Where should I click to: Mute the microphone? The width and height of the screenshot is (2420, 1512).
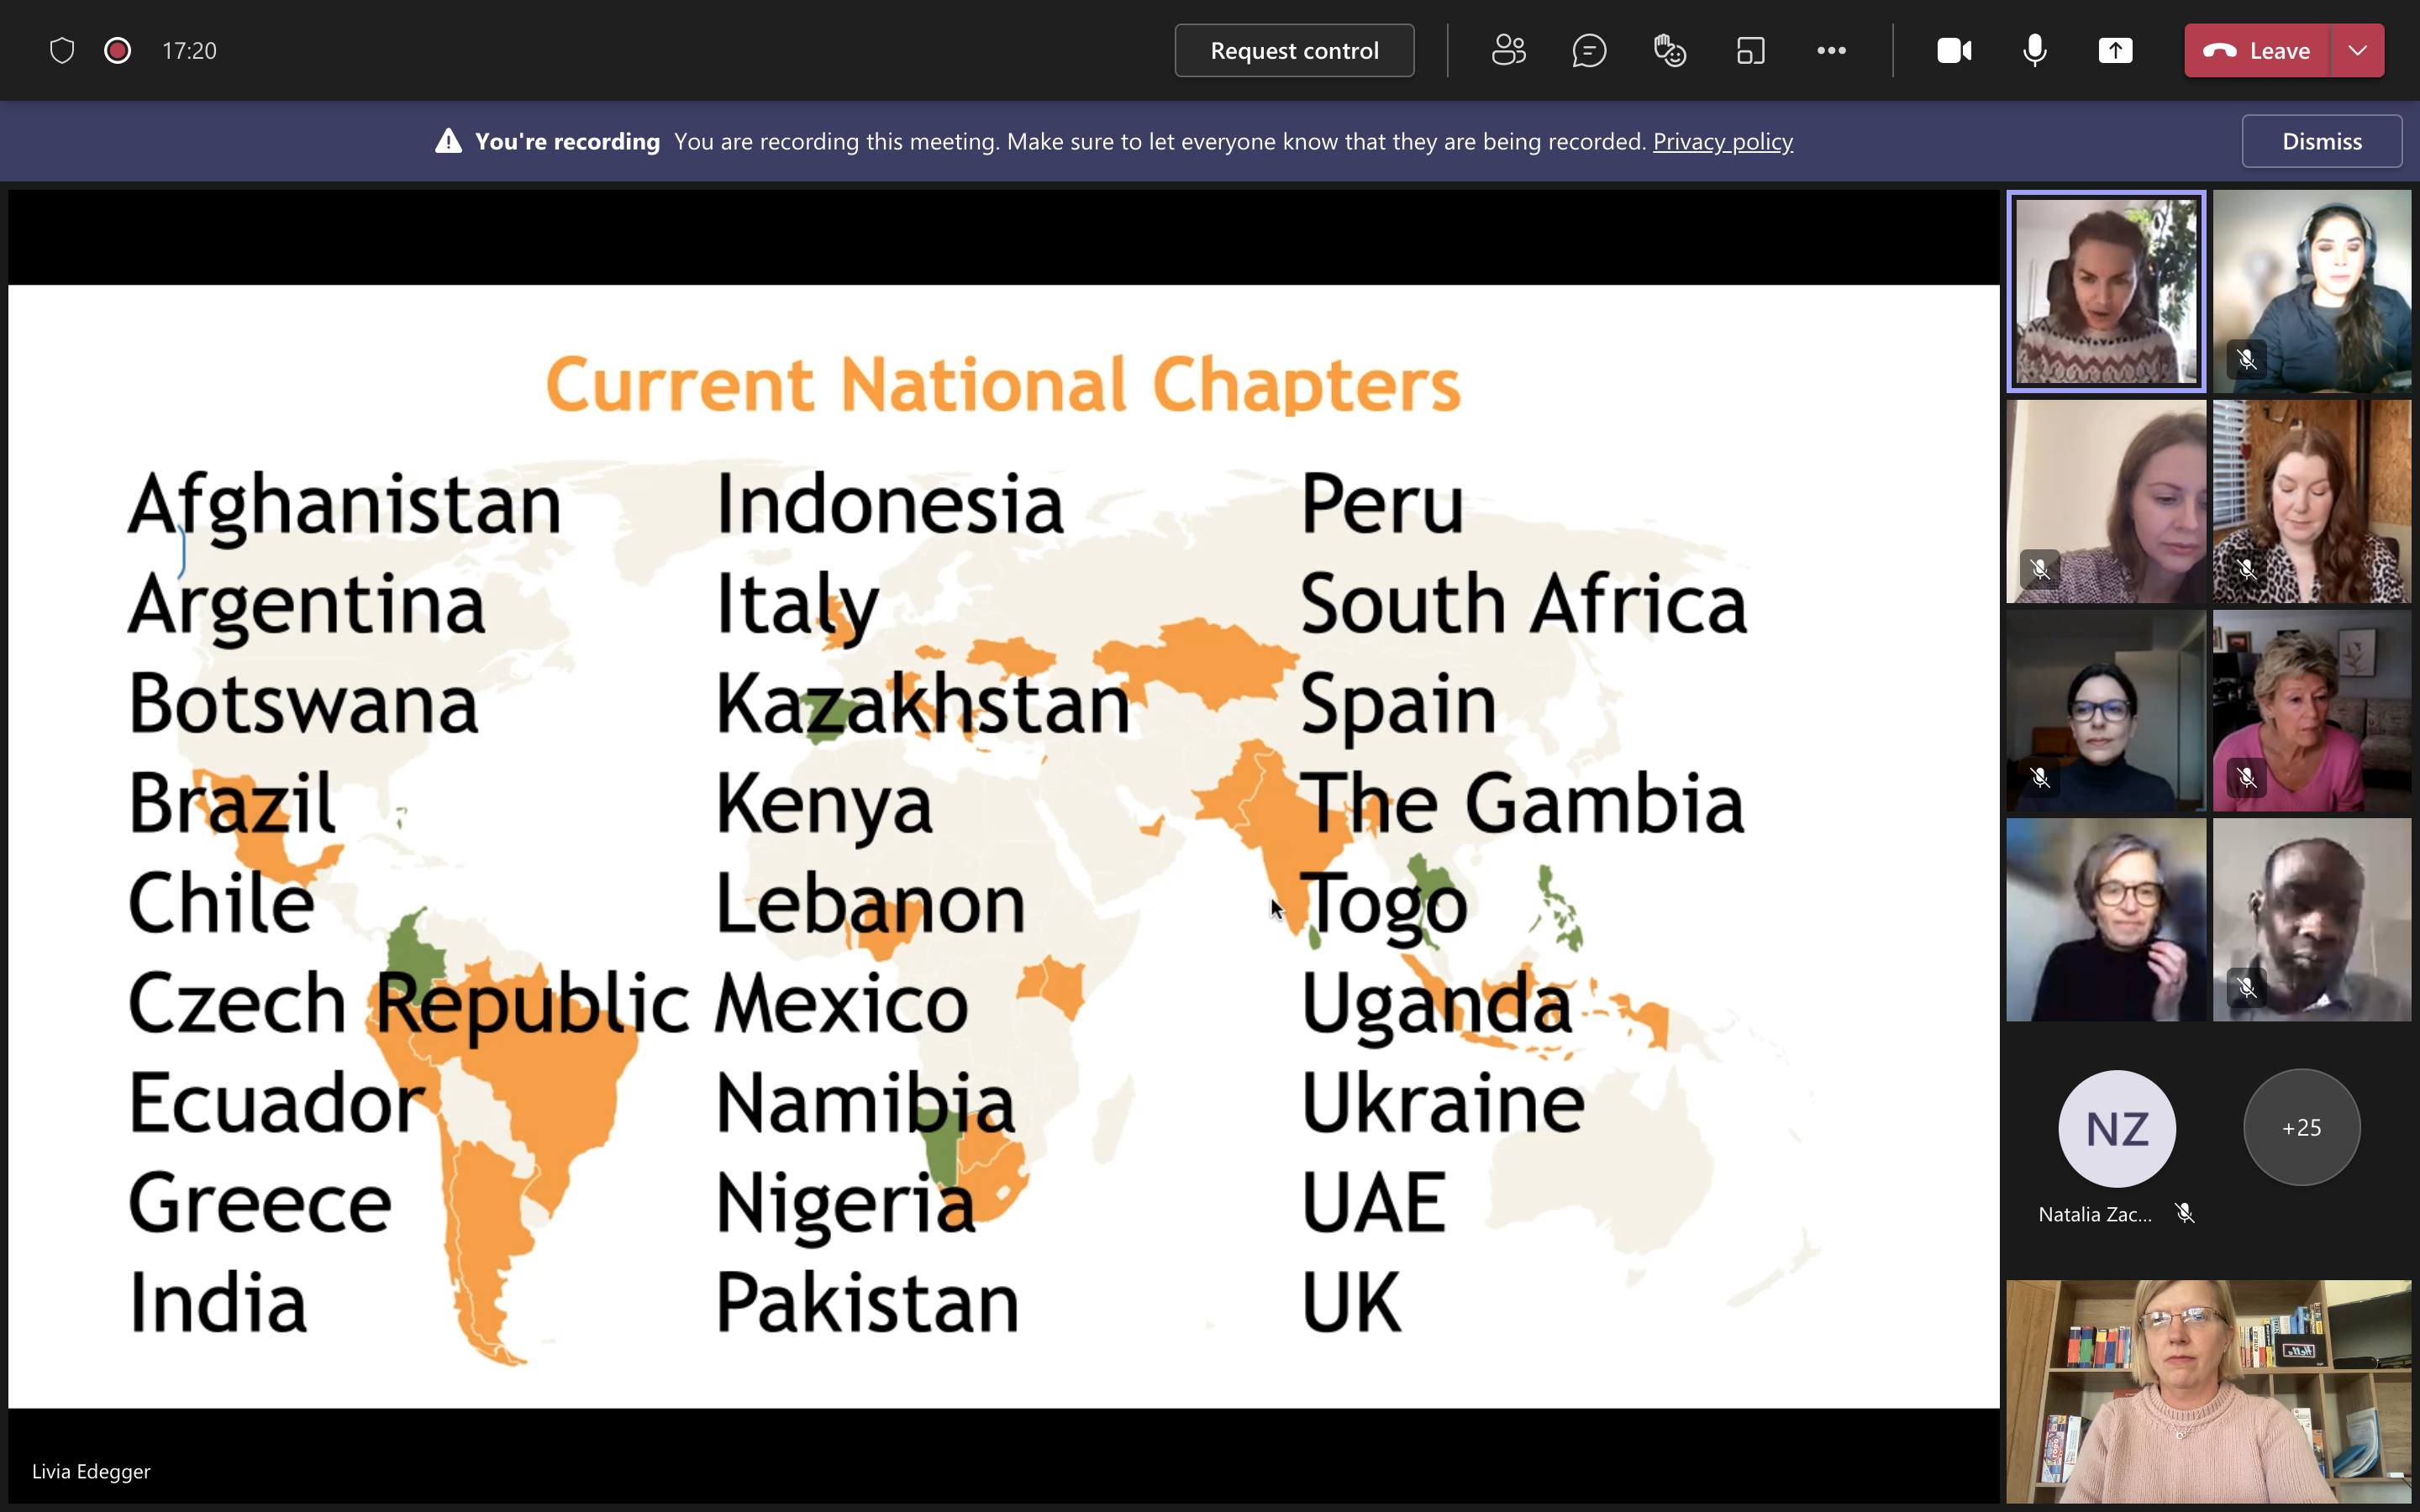(2034, 50)
